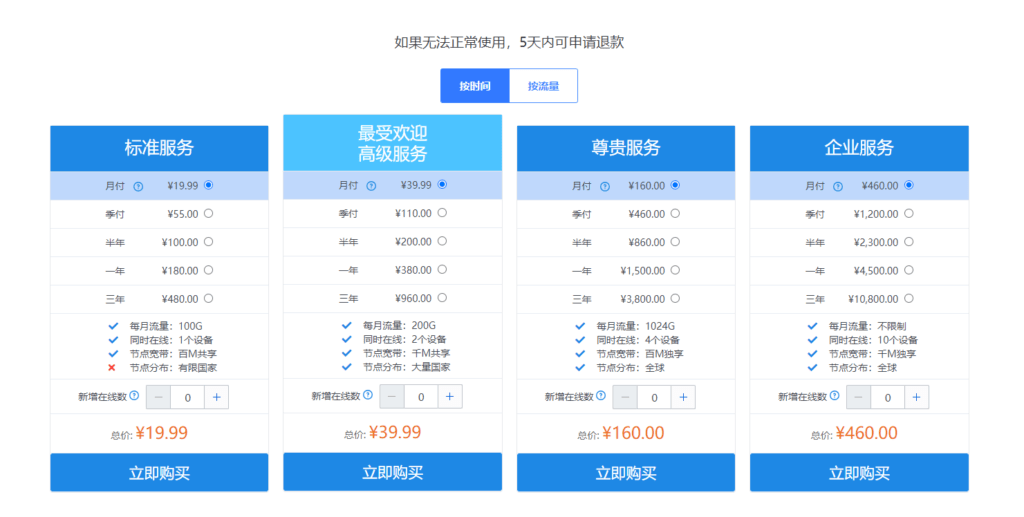Click 立即购买 under 企业服务

[x=859, y=473]
